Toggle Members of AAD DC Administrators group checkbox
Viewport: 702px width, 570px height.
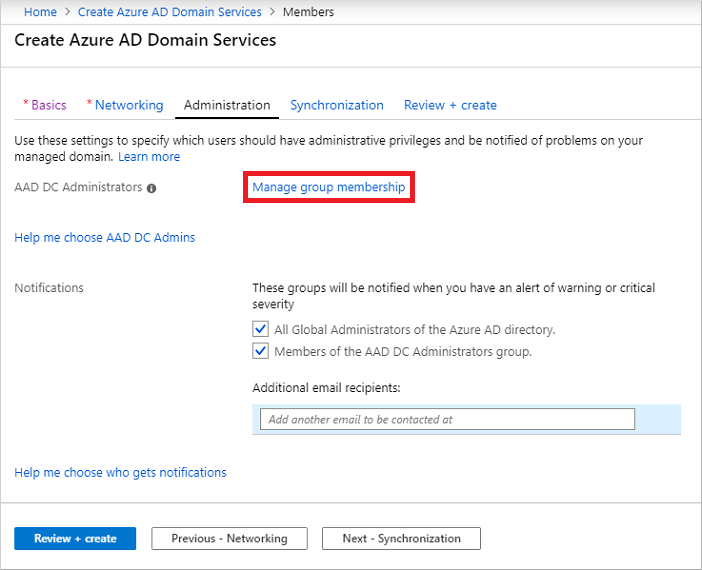pos(261,351)
